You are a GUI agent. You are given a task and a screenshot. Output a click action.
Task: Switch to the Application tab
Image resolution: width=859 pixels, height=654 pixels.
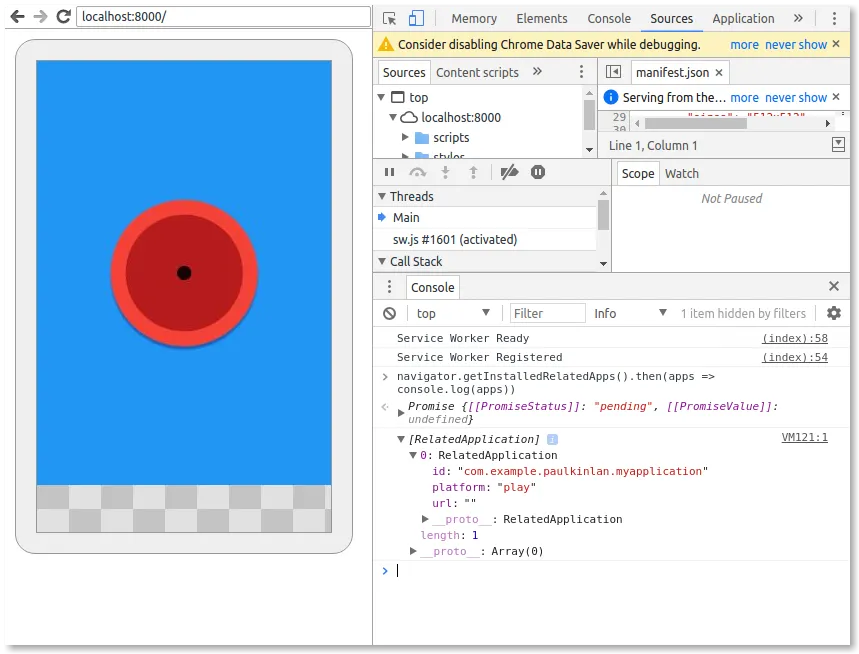[743, 19]
